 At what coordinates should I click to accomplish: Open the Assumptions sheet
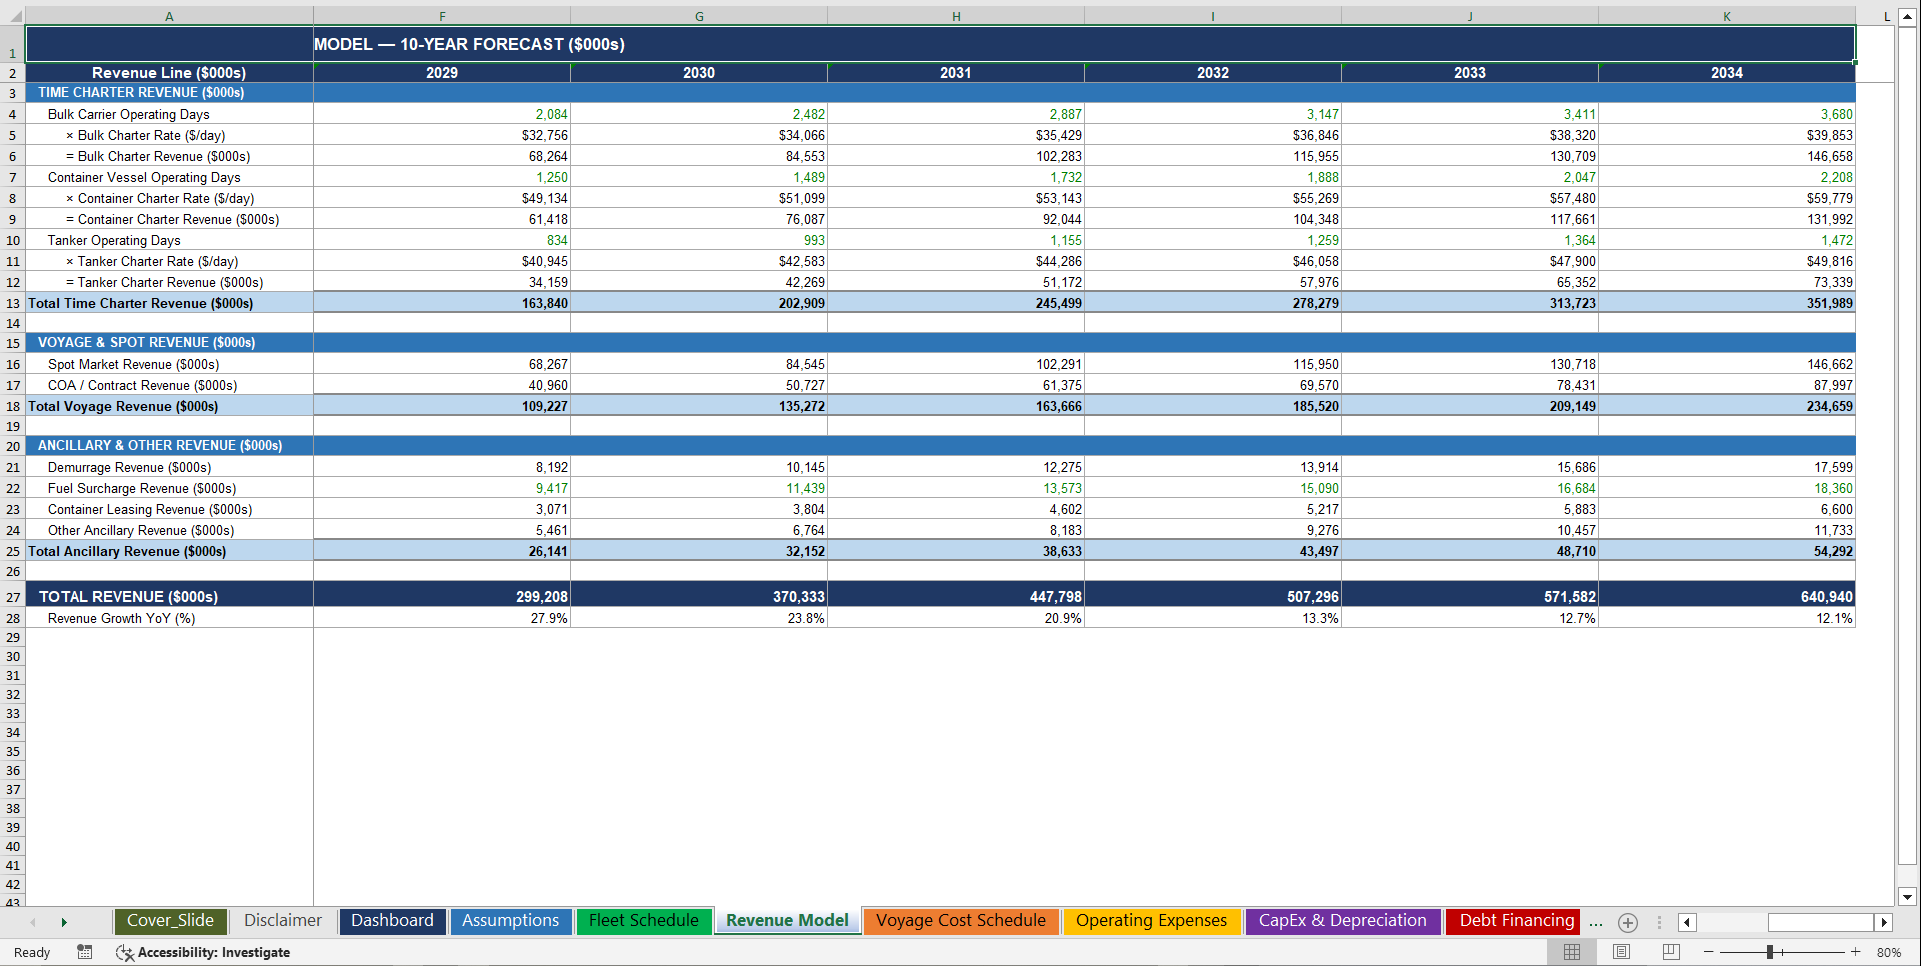pos(511,921)
